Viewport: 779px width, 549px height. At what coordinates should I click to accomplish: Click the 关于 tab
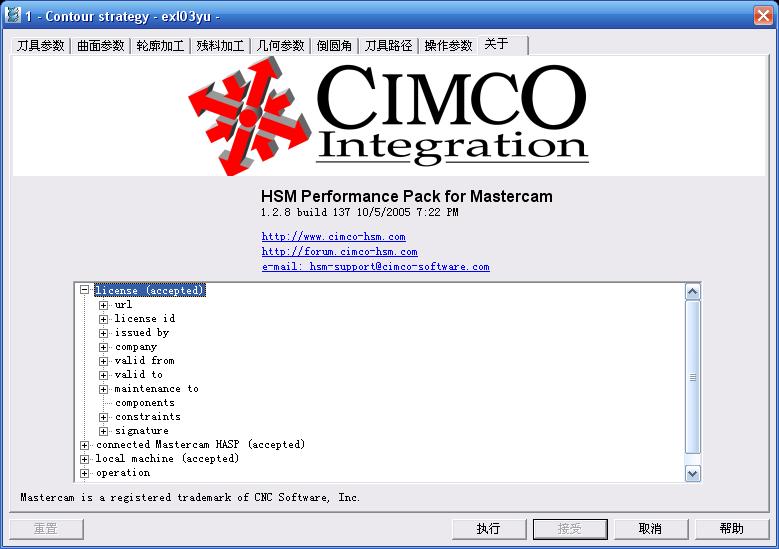coord(503,44)
